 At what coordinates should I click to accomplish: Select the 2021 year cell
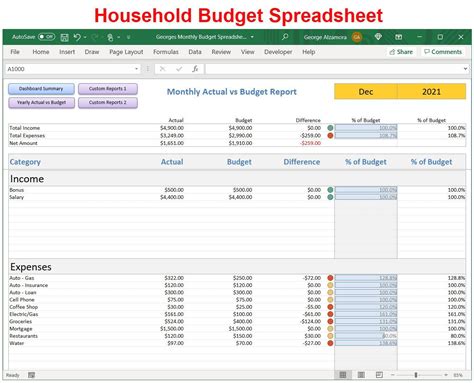[432, 92]
